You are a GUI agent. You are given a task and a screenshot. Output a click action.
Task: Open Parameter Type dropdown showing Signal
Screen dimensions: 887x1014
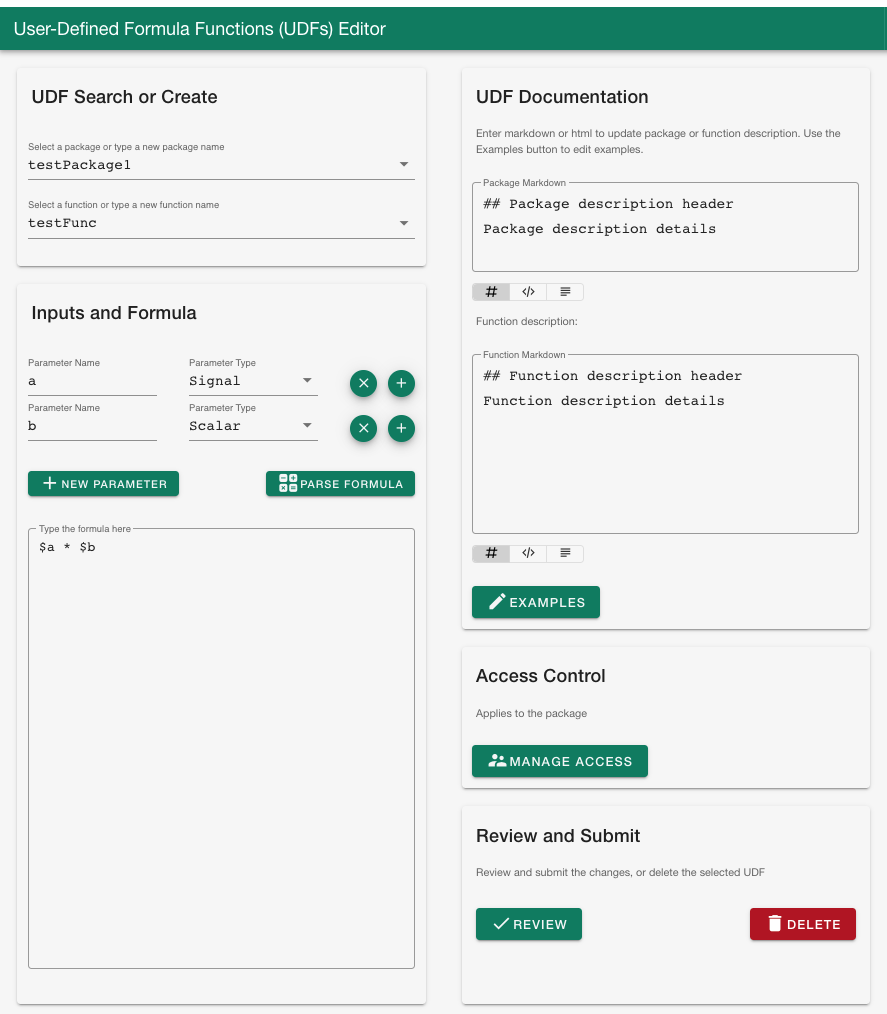tap(307, 381)
